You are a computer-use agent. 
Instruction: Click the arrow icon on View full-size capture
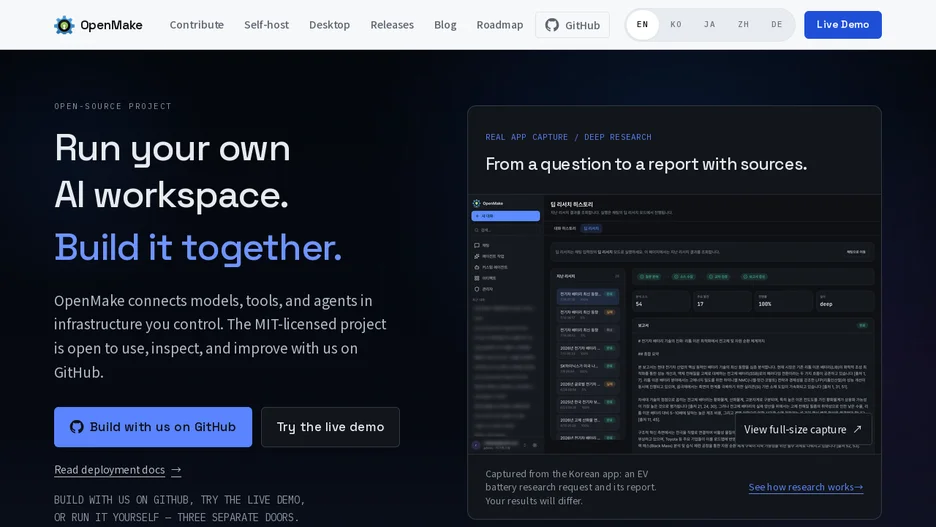857,429
